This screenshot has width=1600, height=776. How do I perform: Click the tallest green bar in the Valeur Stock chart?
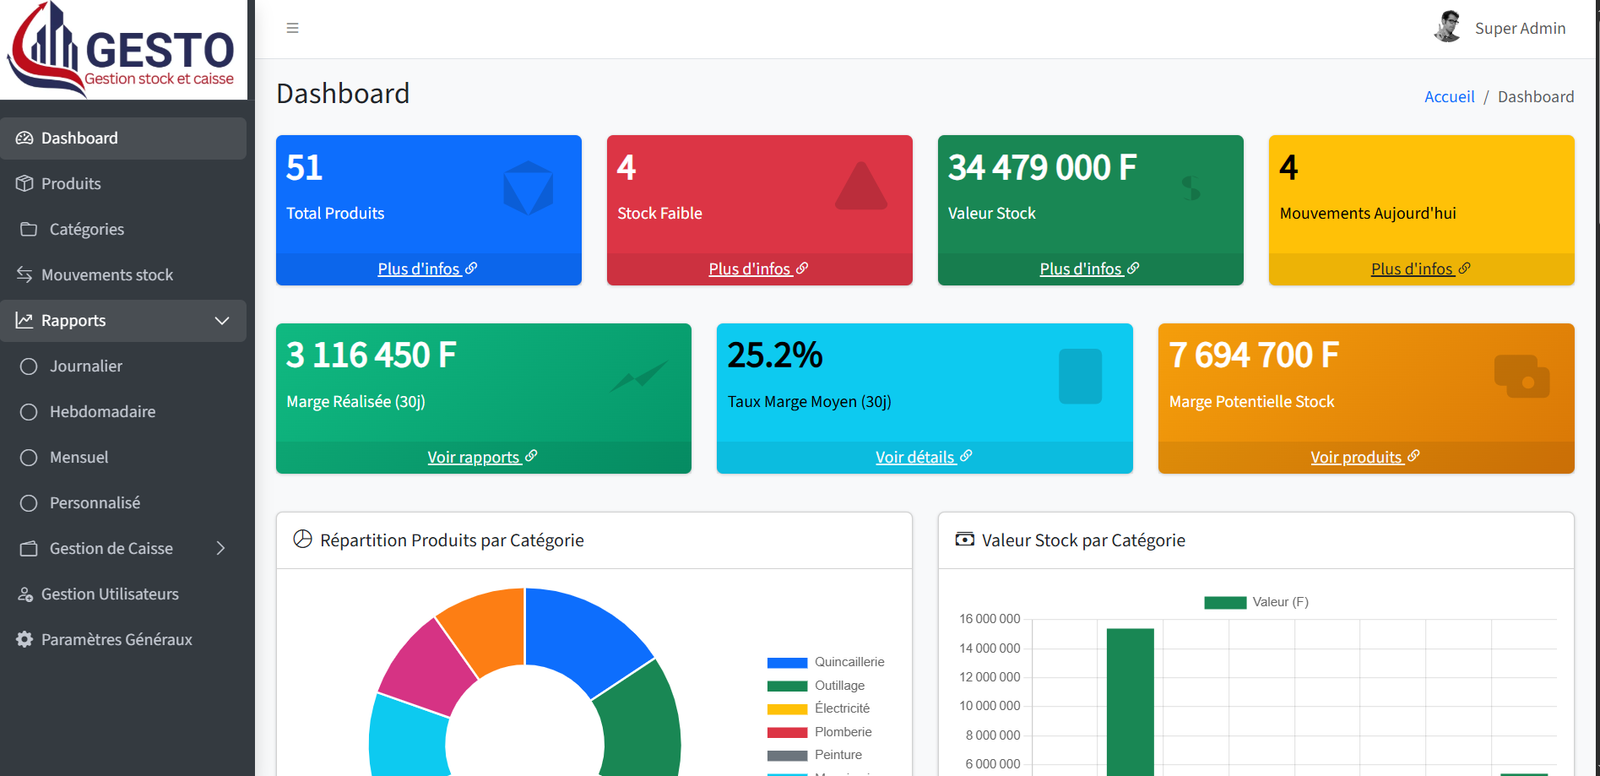pyautogui.click(x=1130, y=702)
